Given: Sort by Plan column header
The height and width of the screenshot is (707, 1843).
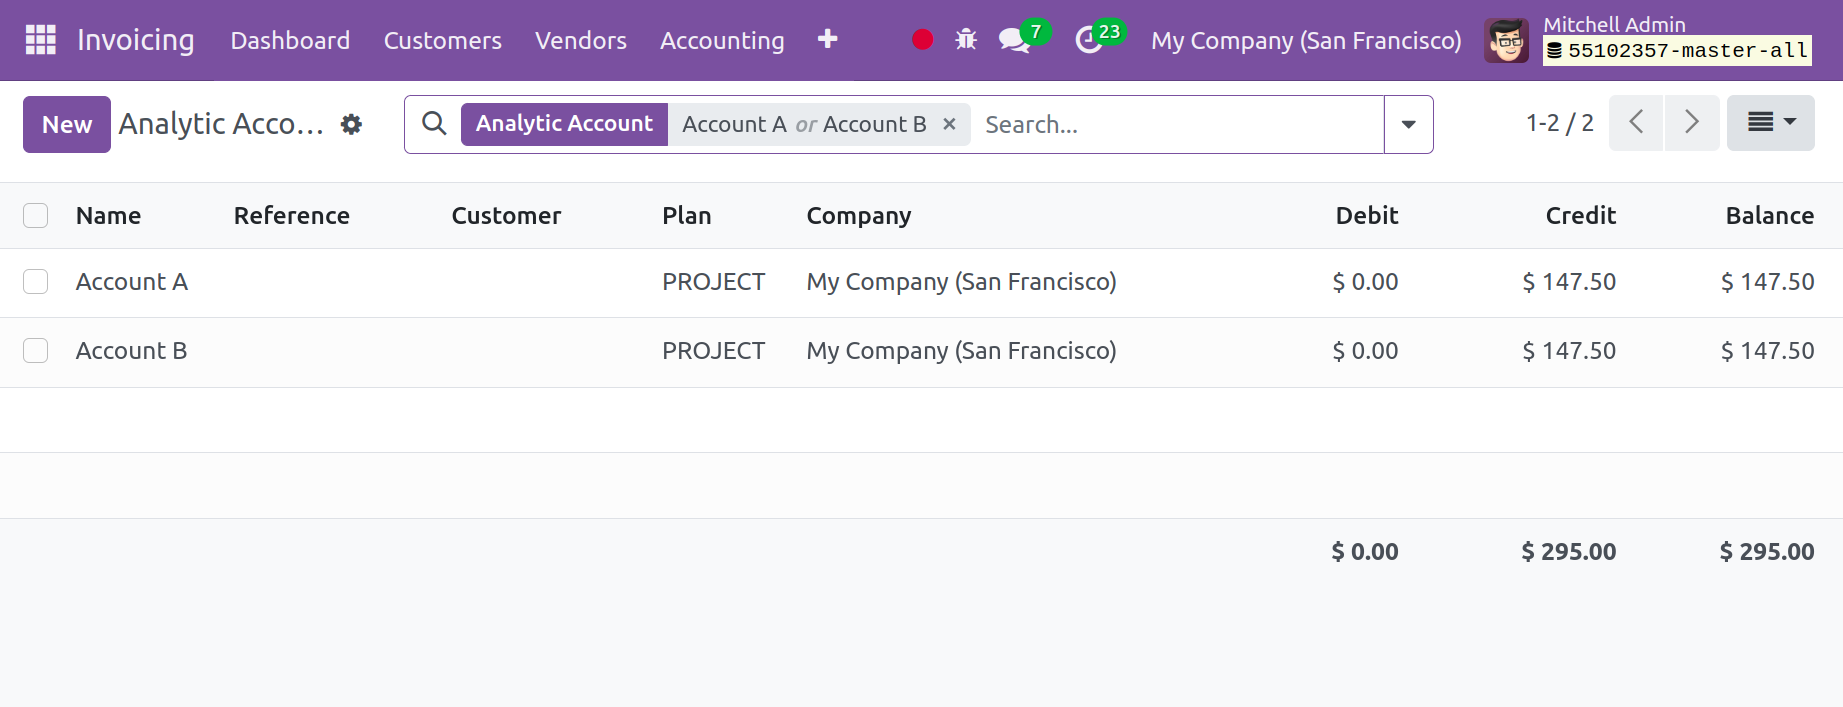Looking at the screenshot, I should pos(687,216).
